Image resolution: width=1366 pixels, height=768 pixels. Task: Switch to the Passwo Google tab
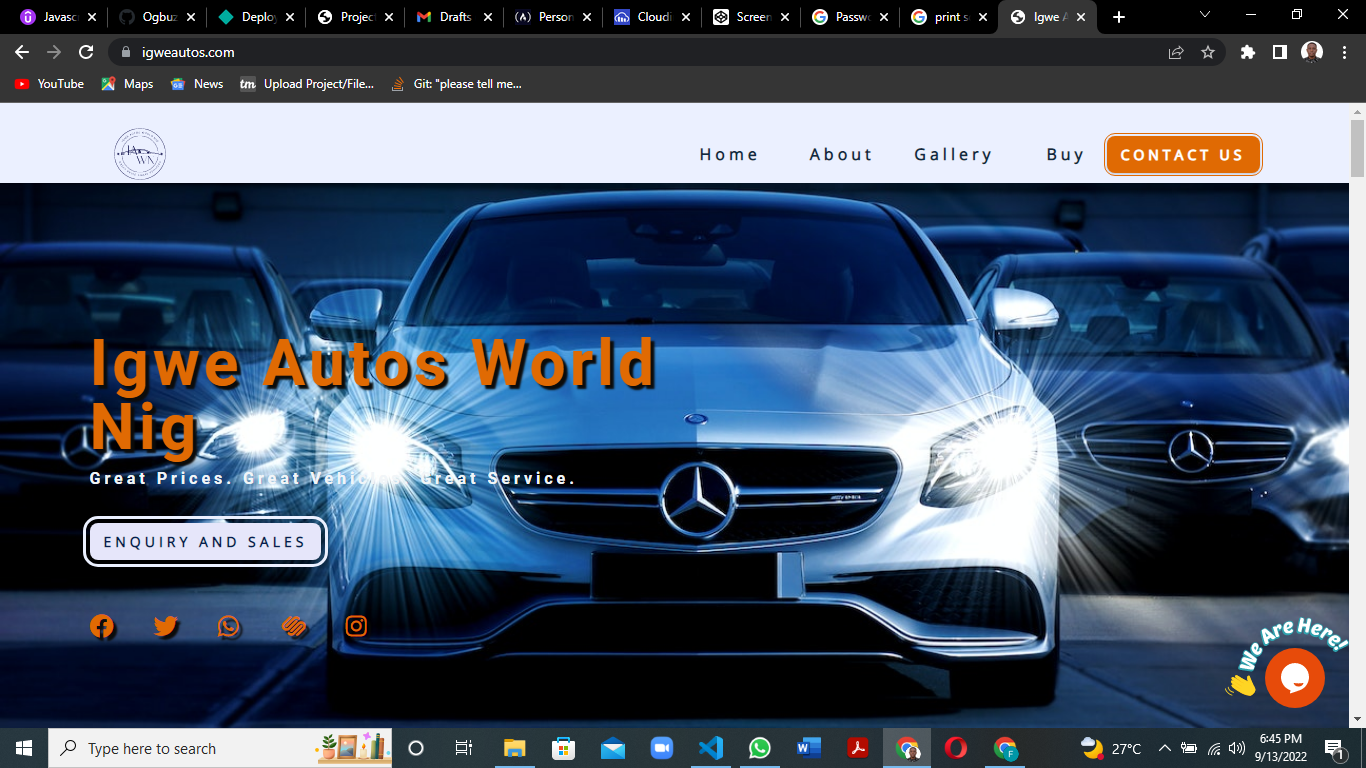pyautogui.click(x=850, y=17)
